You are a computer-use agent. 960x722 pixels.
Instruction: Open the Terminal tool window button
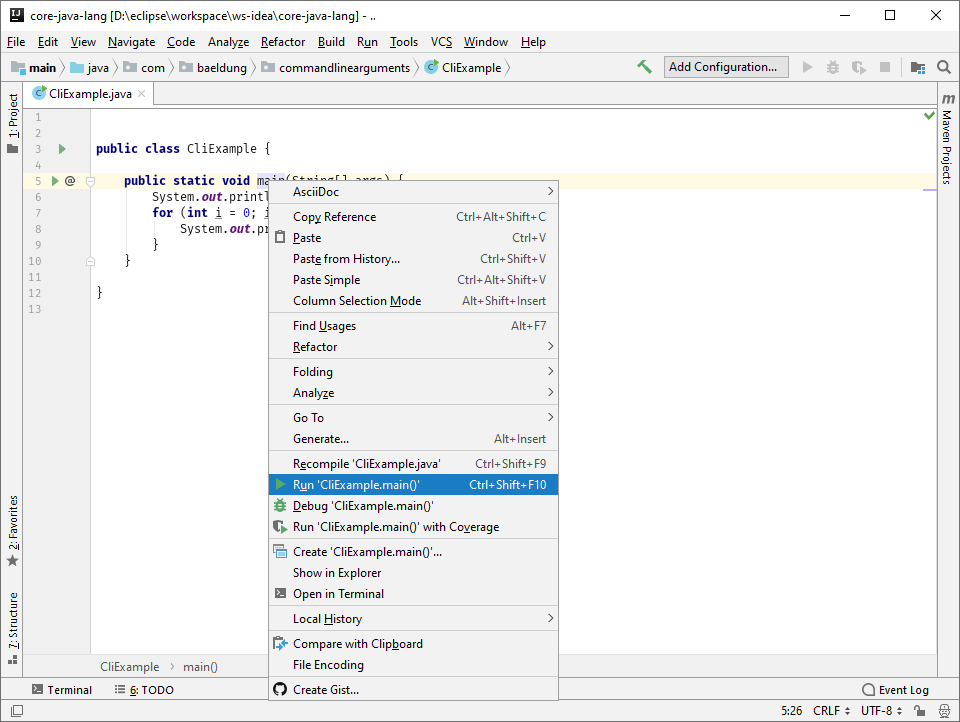[62, 690]
